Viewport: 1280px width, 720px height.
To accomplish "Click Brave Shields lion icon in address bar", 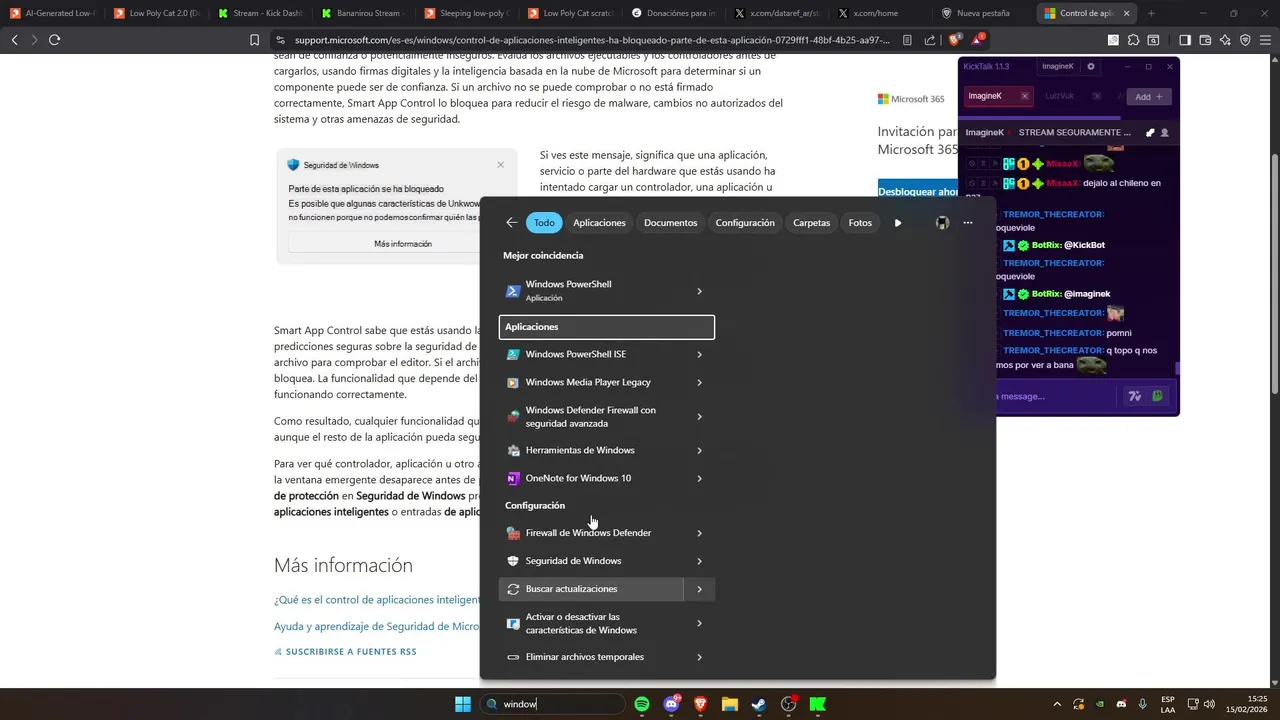I will coord(954,40).
